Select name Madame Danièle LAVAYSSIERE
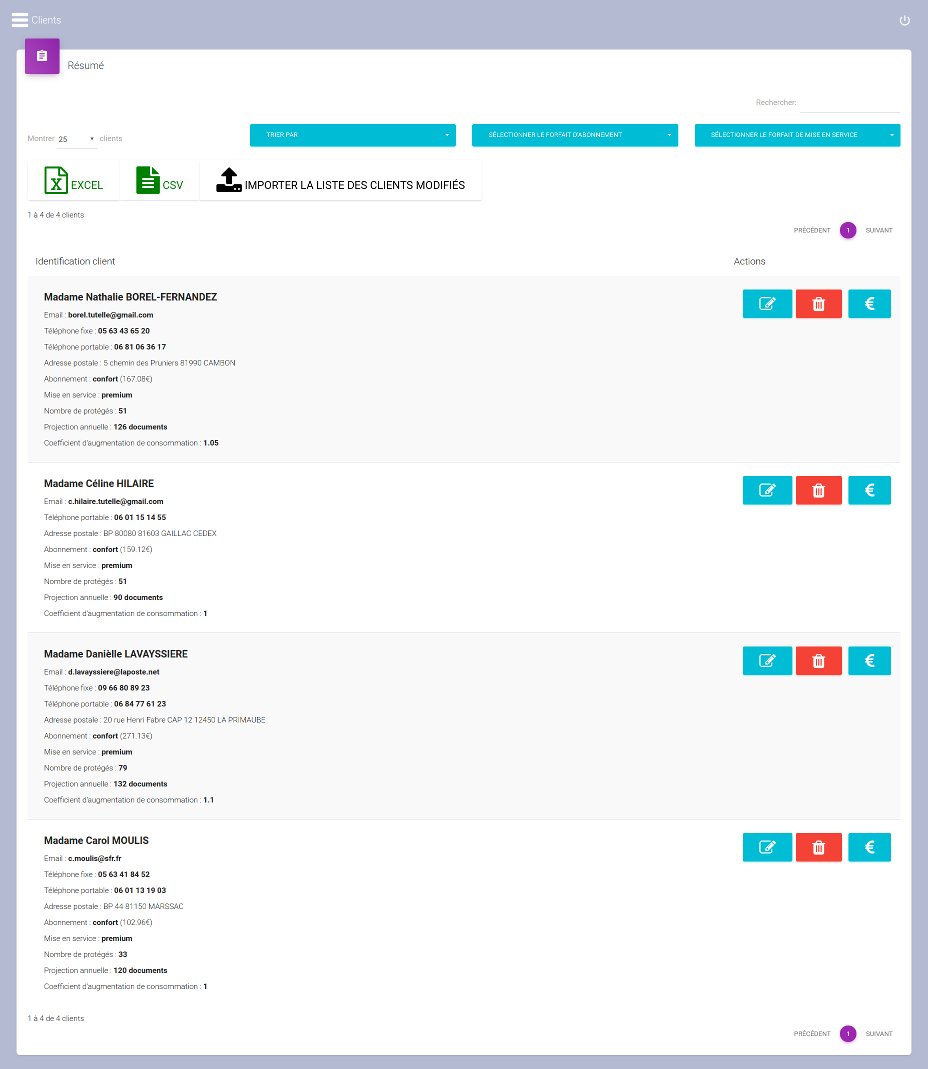 tap(116, 654)
